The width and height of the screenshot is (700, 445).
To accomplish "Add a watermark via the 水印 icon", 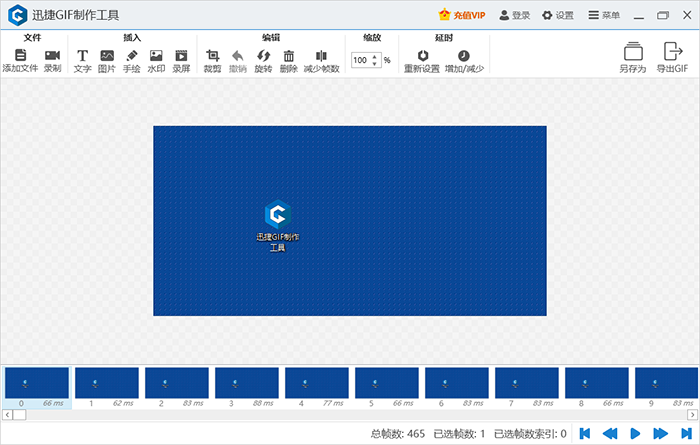I will [156, 57].
